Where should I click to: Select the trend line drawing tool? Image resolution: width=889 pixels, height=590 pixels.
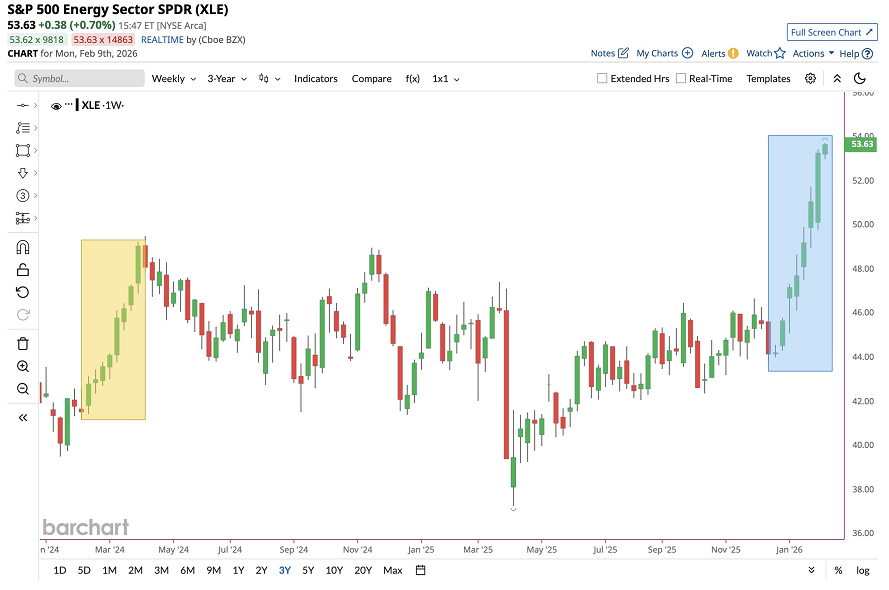[23, 105]
